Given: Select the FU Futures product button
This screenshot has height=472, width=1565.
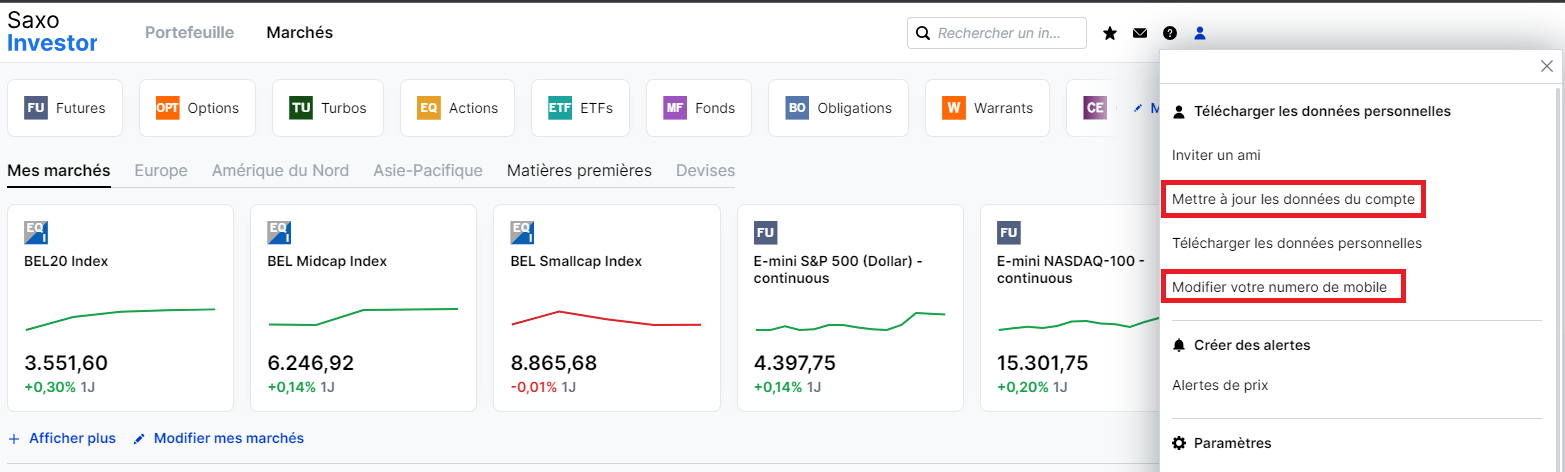Looking at the screenshot, I should coord(65,108).
